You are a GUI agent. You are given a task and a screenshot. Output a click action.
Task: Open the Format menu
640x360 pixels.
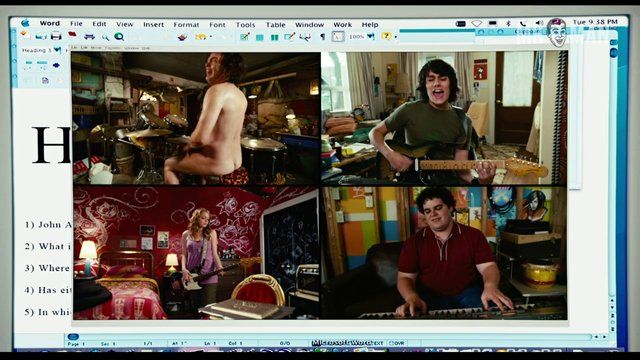click(x=186, y=24)
